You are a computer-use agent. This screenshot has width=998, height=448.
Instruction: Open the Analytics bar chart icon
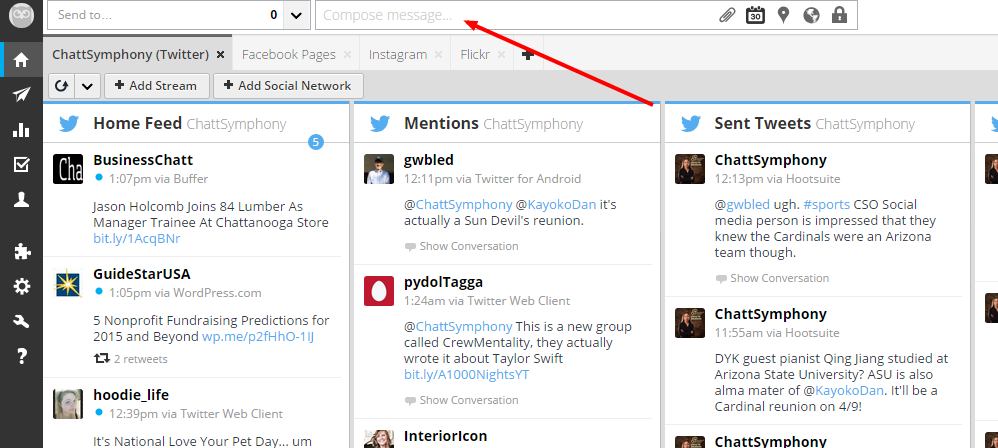(21, 130)
